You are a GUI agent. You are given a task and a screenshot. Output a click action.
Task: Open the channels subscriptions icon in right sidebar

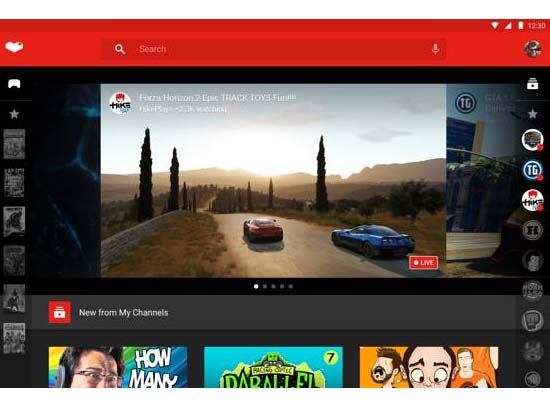coord(532,83)
